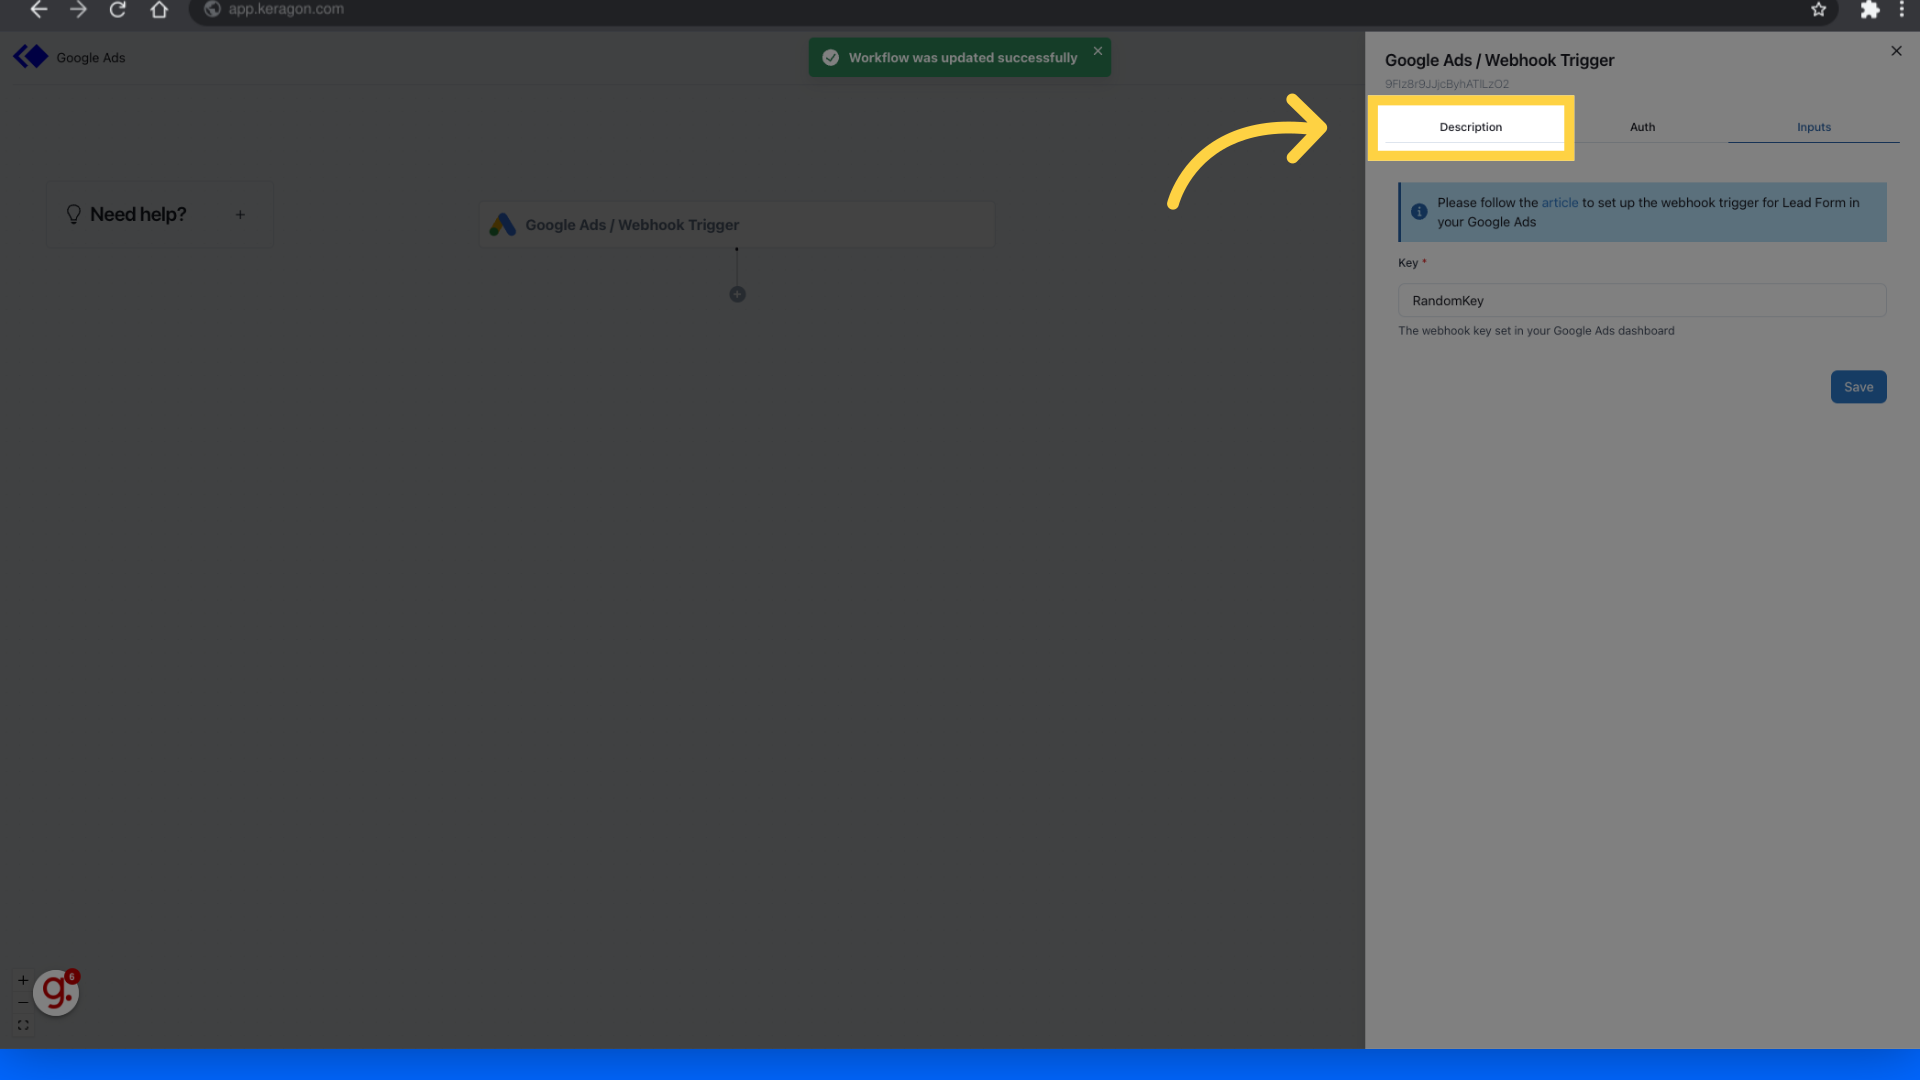Go back using browser back arrow
Screen dimensions: 1920x1080
point(39,10)
